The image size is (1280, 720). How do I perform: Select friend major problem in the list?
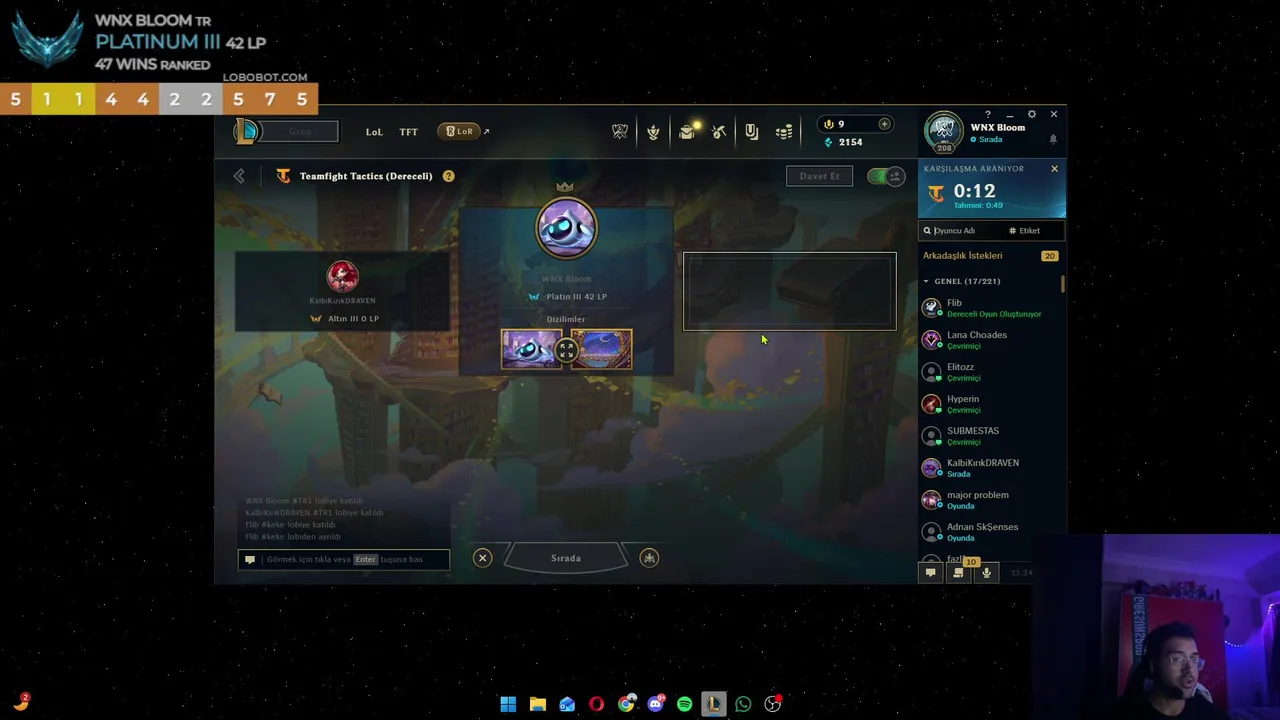click(x=990, y=499)
